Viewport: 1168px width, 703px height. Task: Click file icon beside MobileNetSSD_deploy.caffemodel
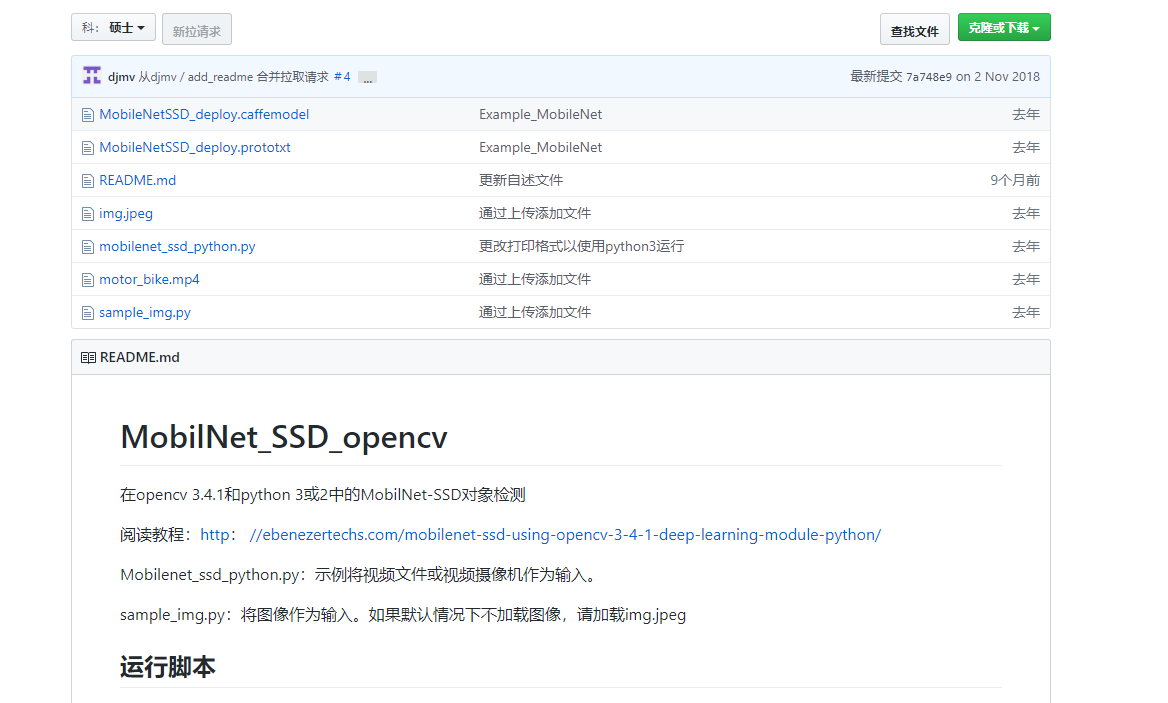pyautogui.click(x=88, y=115)
